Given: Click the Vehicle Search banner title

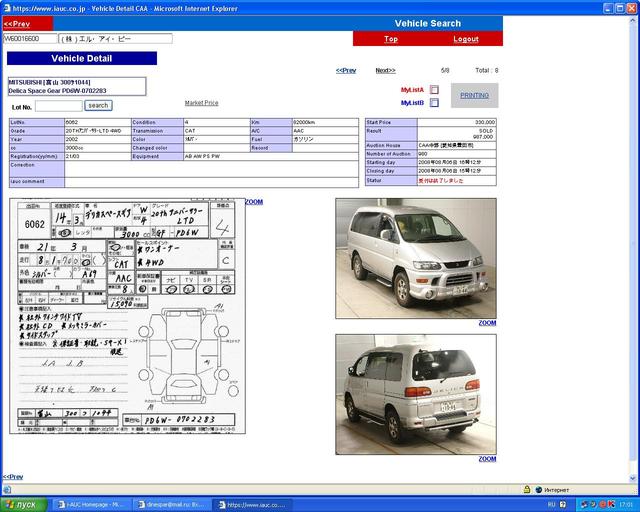Looking at the screenshot, I should (x=427, y=24).
